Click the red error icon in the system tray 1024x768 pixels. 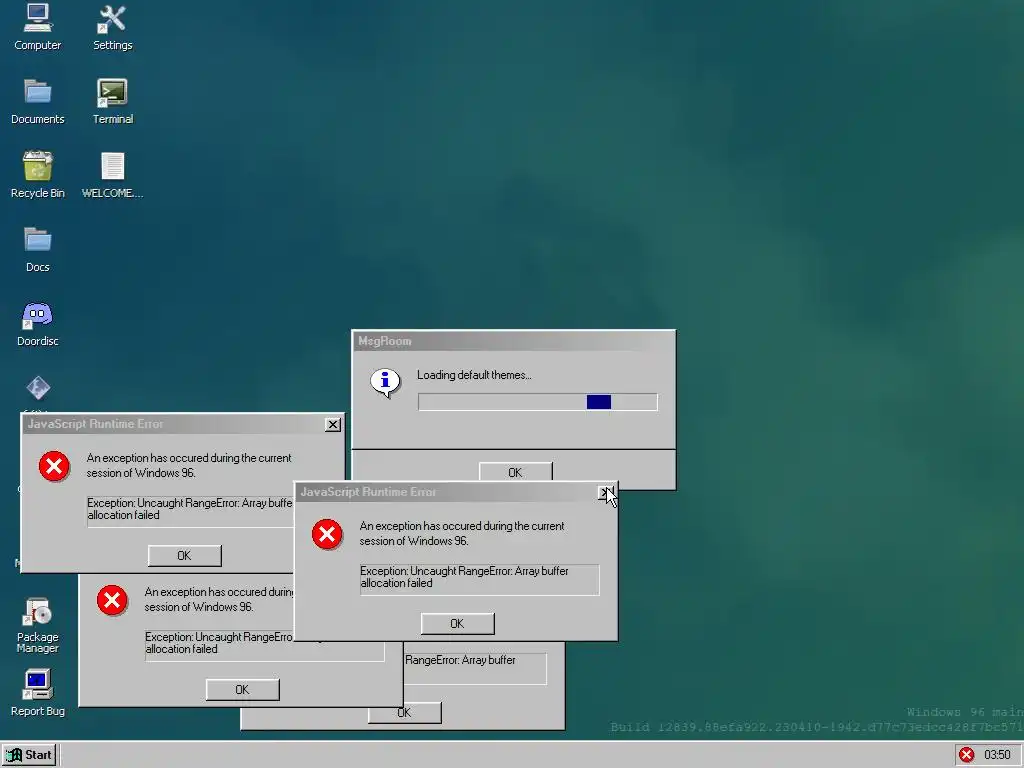point(967,755)
